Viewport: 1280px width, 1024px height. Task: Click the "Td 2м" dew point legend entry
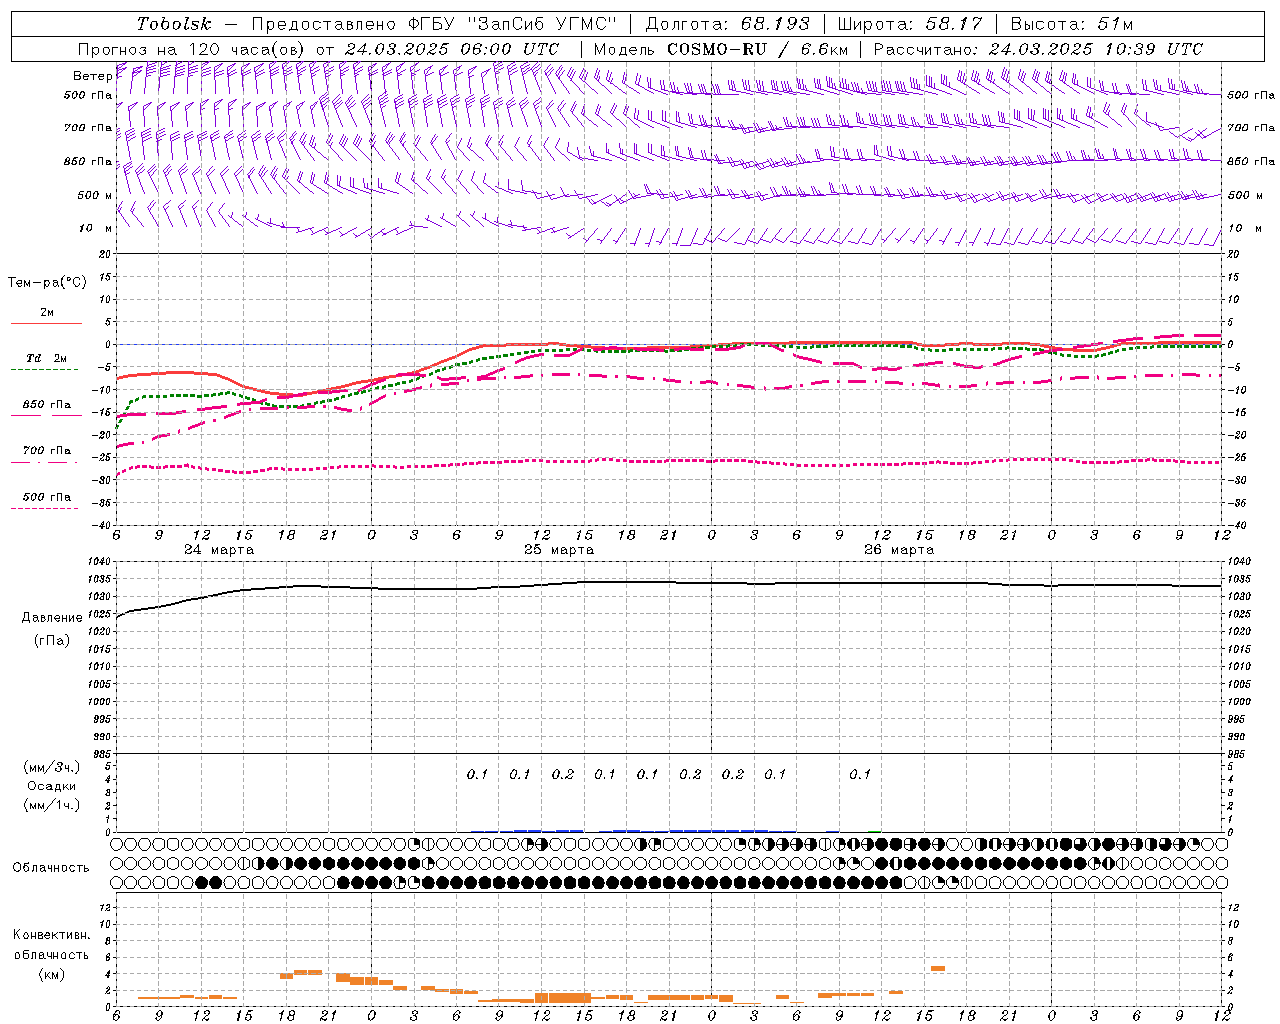coord(47,358)
